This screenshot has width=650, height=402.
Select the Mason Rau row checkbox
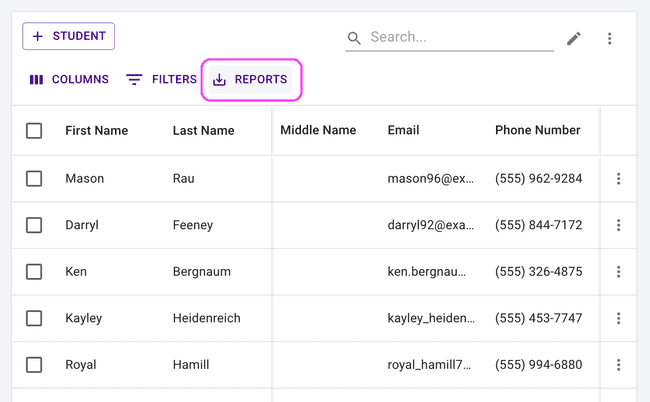(x=34, y=179)
